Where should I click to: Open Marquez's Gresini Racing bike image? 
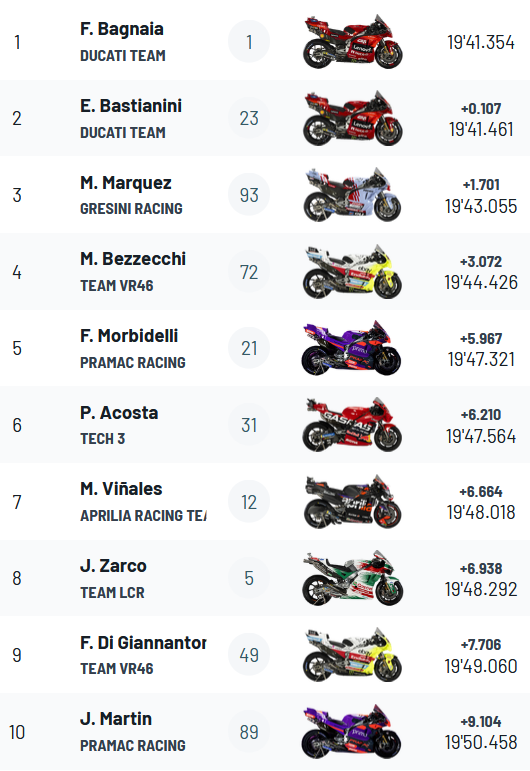(353, 195)
